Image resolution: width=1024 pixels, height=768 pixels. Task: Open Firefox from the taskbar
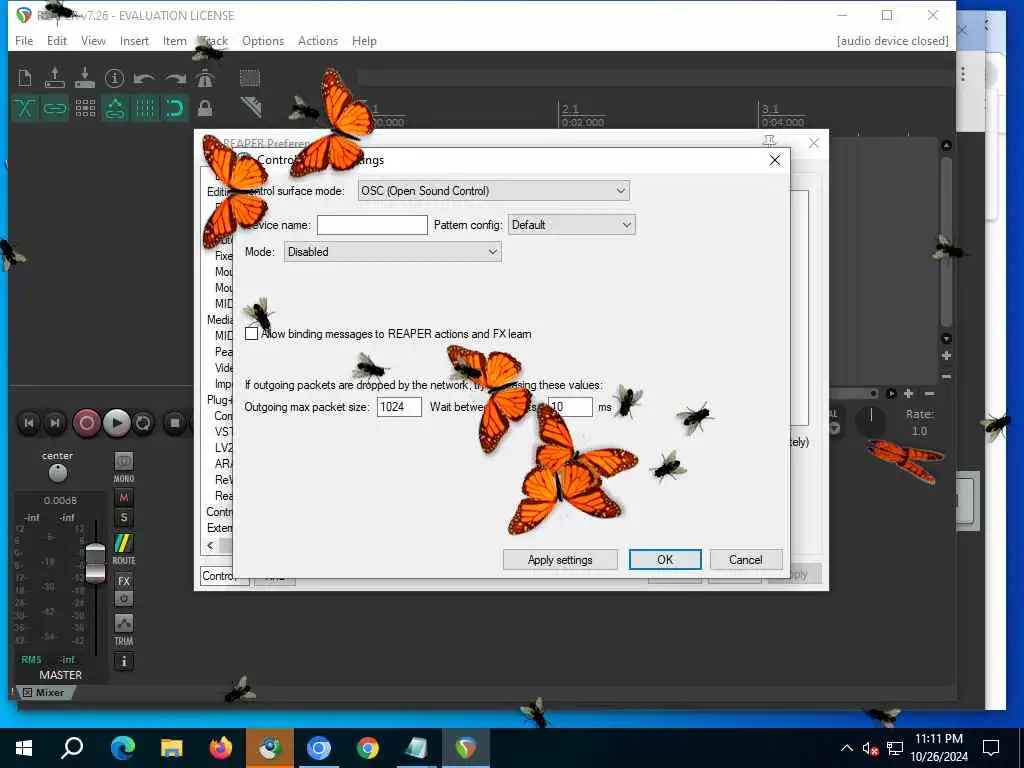pos(221,748)
